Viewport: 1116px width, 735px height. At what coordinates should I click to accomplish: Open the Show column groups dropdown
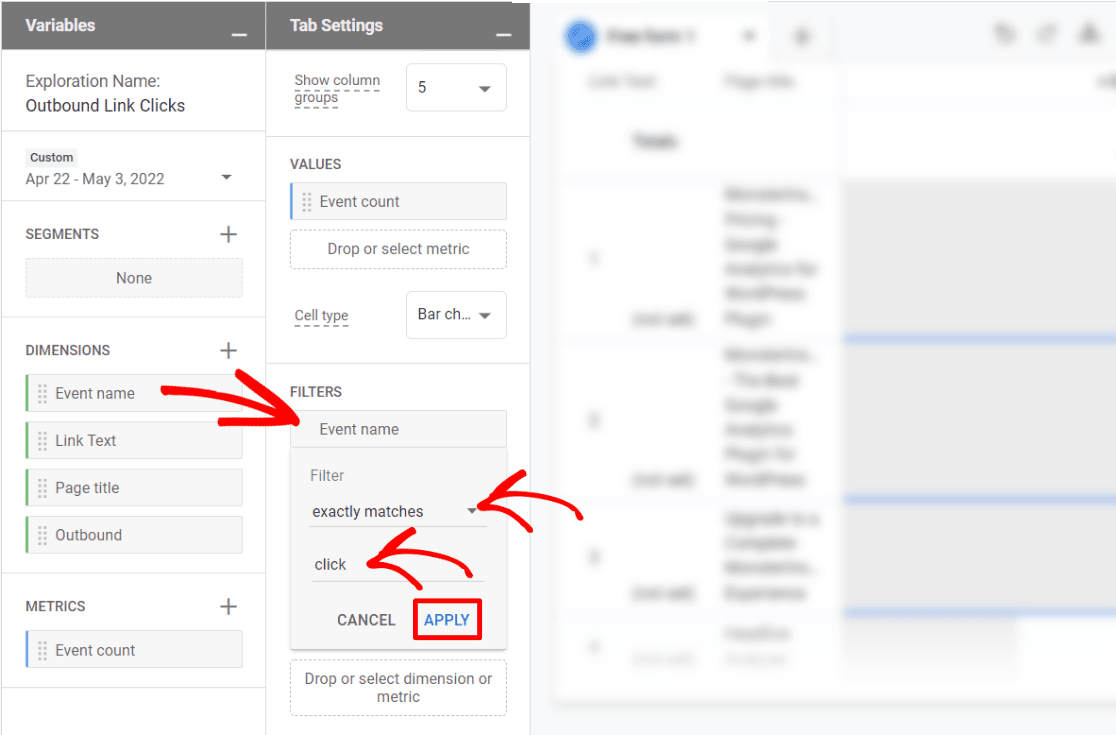[456, 88]
